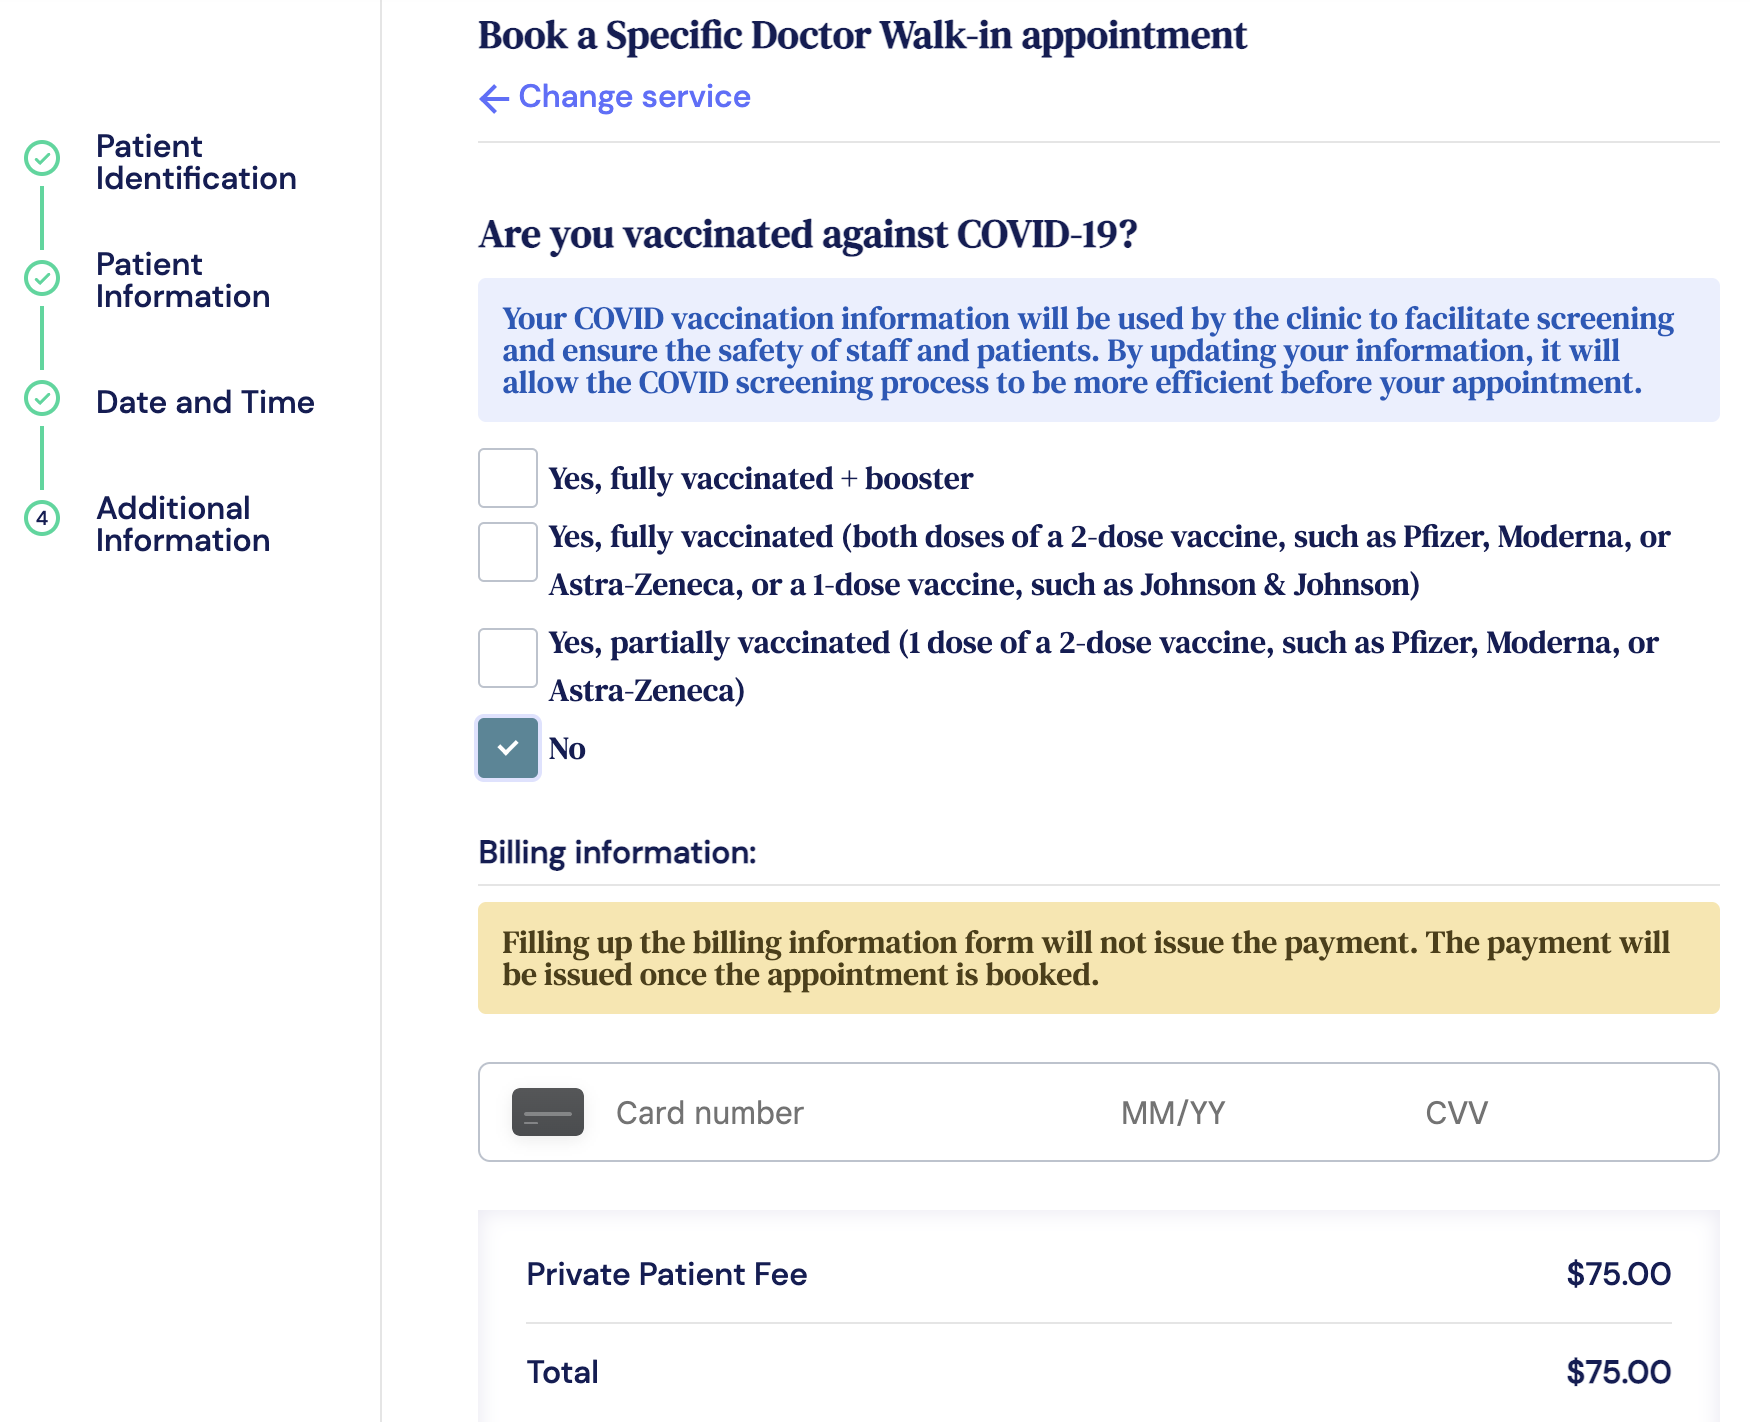Click the step 4 number circle icon
This screenshot has width=1750, height=1422.
click(42, 518)
